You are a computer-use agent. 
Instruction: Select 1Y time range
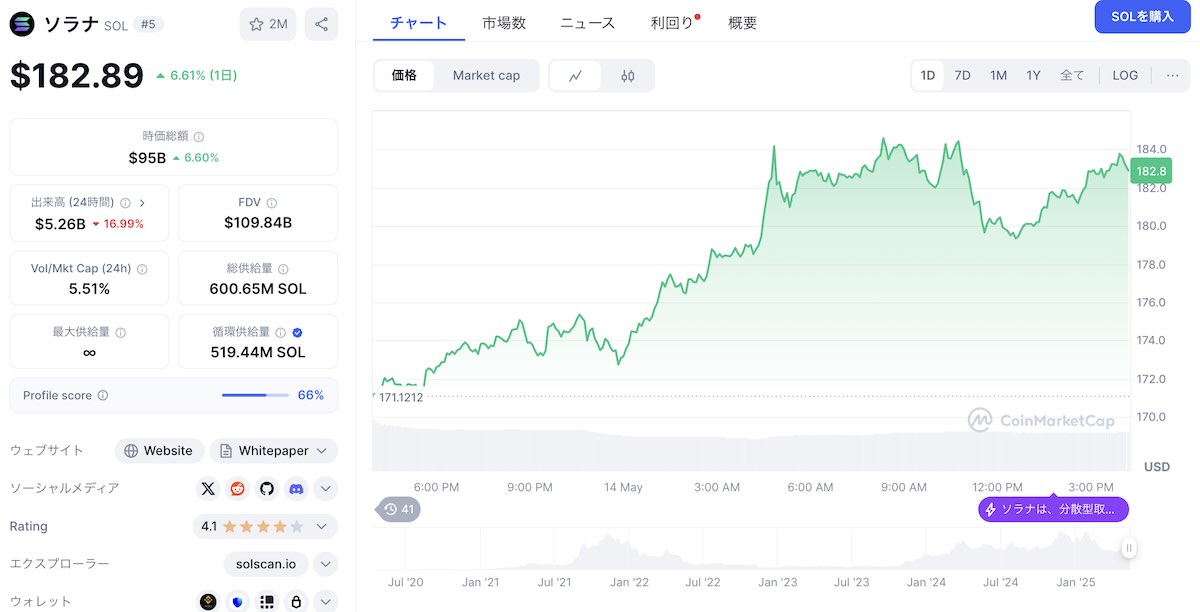click(x=1034, y=76)
